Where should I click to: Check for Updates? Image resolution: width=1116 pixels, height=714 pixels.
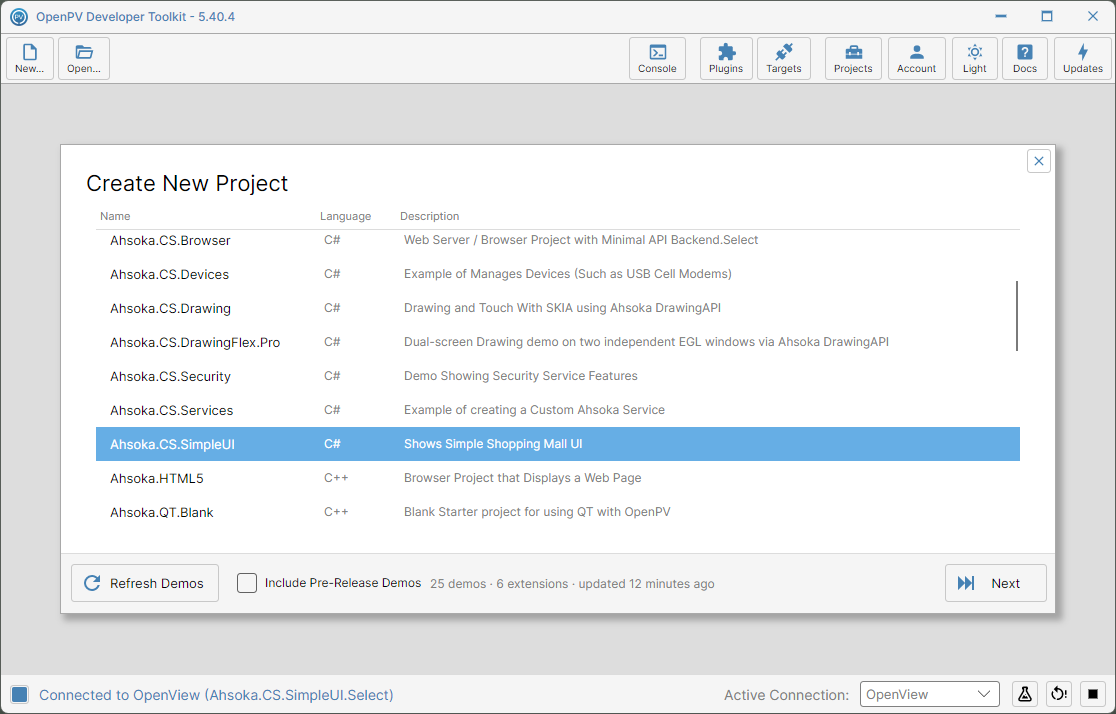[x=1083, y=58]
